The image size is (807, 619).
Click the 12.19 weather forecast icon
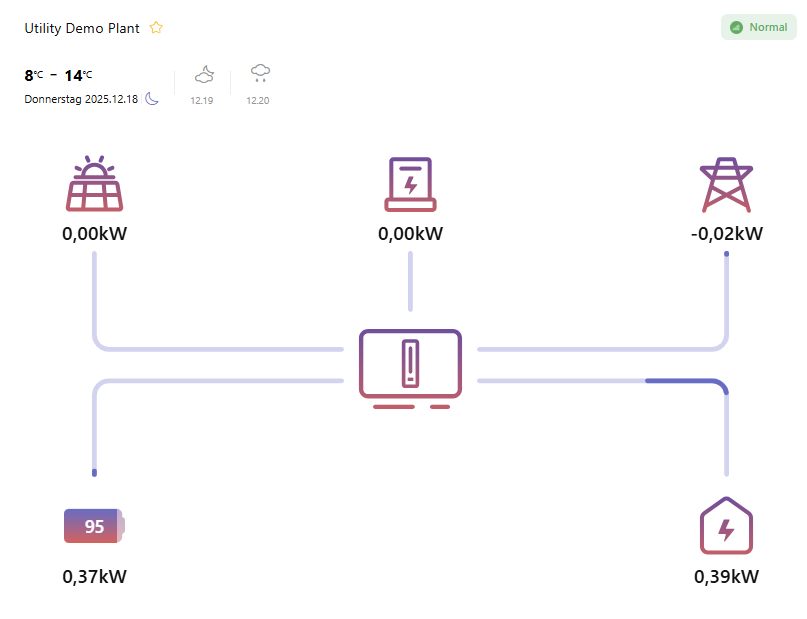pos(204,74)
